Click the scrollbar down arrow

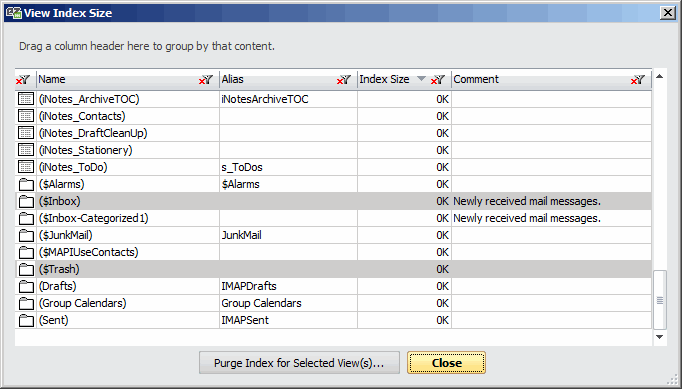pos(659,337)
